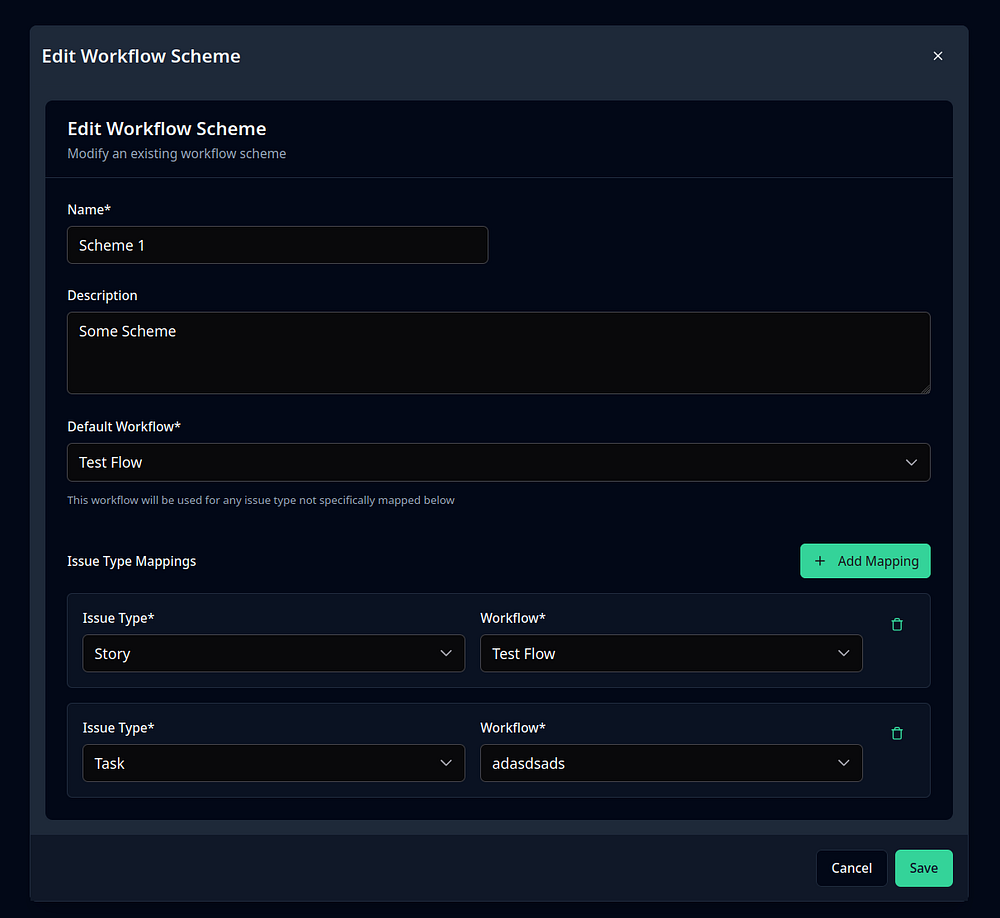The height and width of the screenshot is (918, 1000).
Task: Open the Default Workflow dropdown
Action: 499,463
